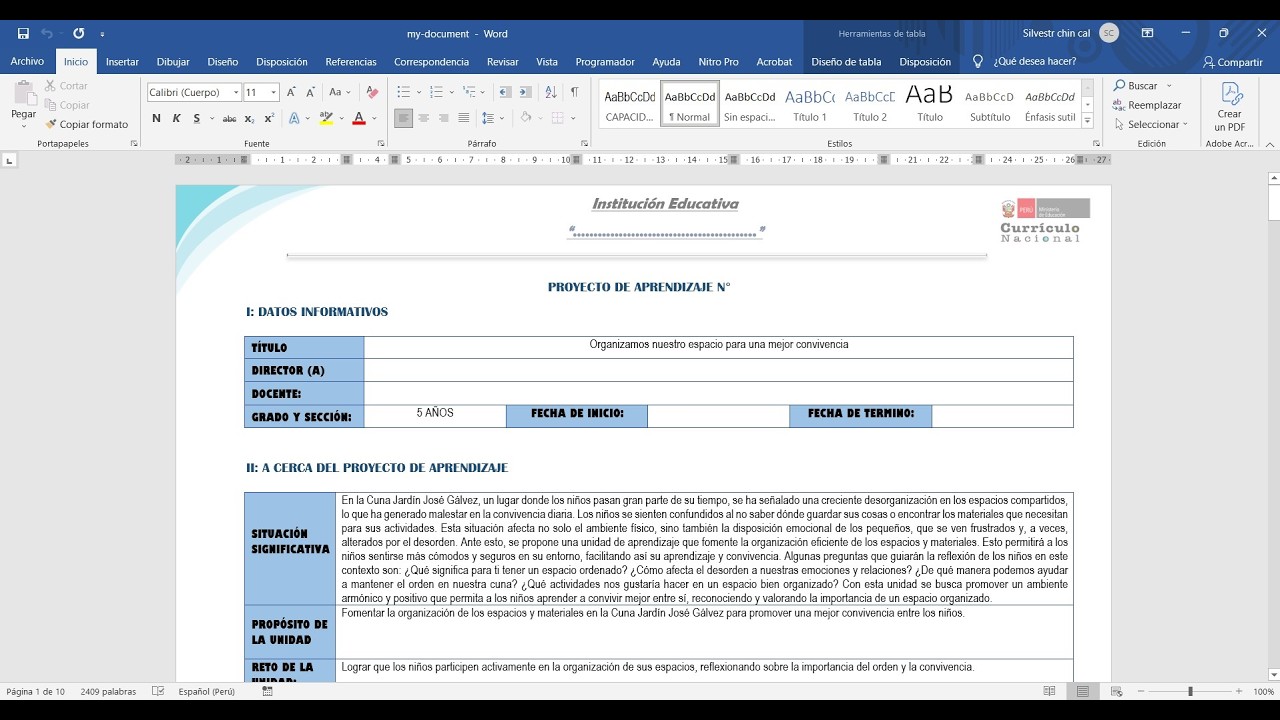1280x720 pixels.
Task: Click Buscar (Find)
Action: click(x=1136, y=86)
